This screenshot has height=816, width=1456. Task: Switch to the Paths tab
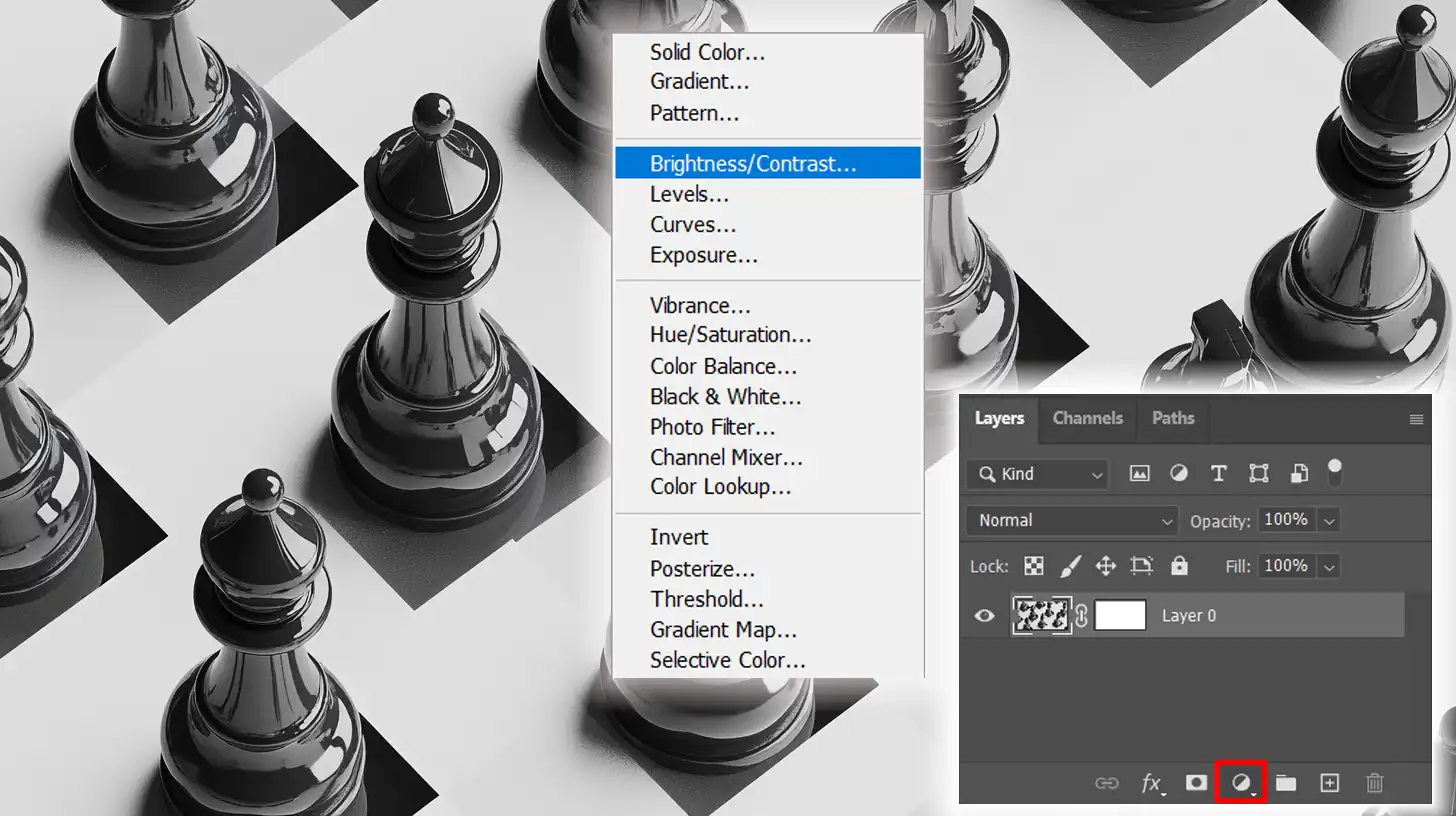(1173, 418)
